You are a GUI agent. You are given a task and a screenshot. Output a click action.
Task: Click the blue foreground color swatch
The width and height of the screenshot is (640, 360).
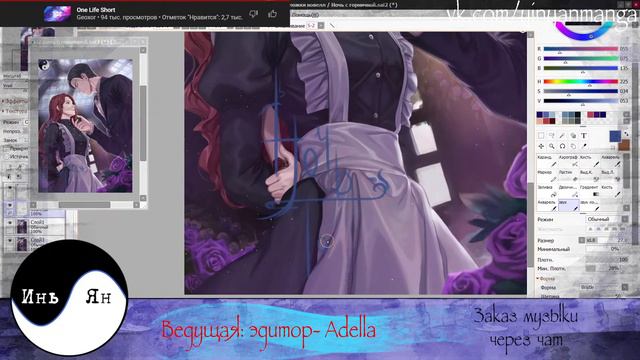click(615, 136)
